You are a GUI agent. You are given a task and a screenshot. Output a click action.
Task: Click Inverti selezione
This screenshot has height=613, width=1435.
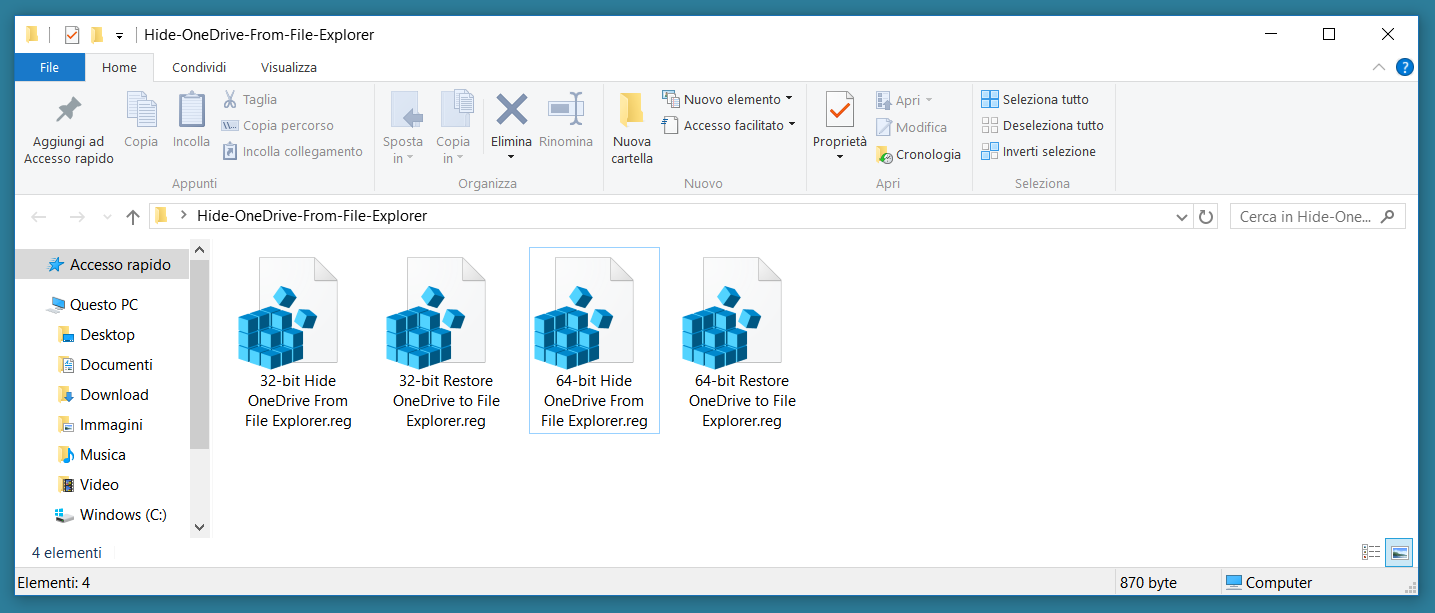click(1038, 151)
